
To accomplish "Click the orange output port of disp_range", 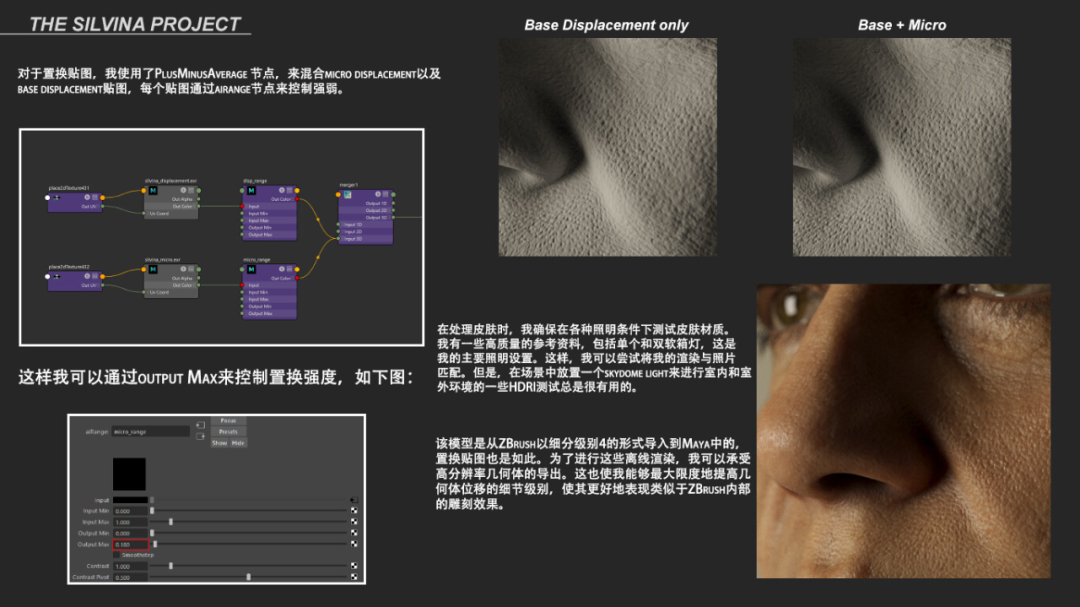I will [x=297, y=190].
